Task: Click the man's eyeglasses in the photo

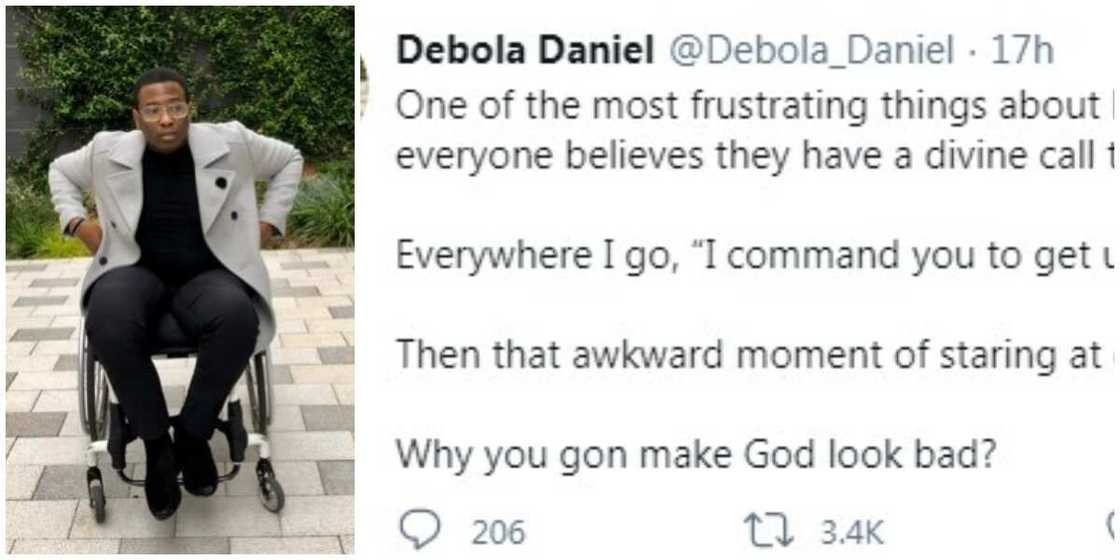Action: (163, 111)
